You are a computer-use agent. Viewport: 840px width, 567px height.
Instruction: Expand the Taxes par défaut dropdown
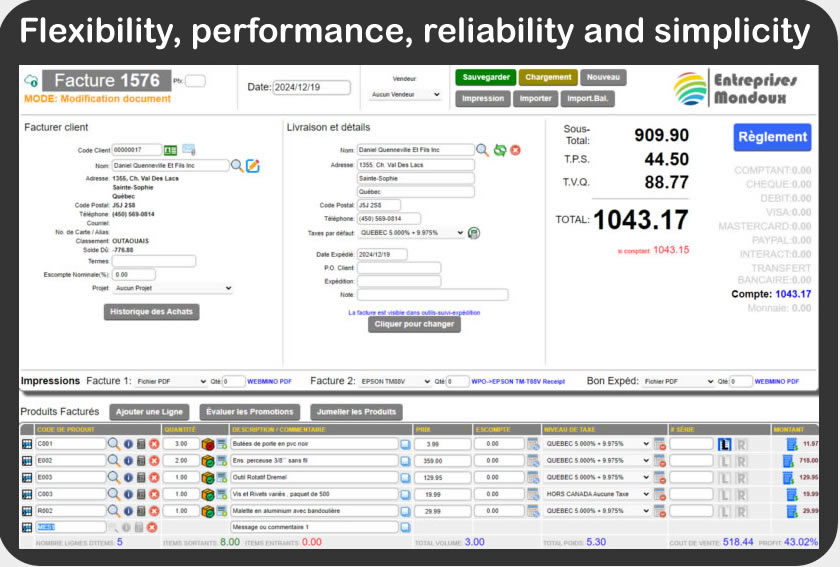point(411,233)
